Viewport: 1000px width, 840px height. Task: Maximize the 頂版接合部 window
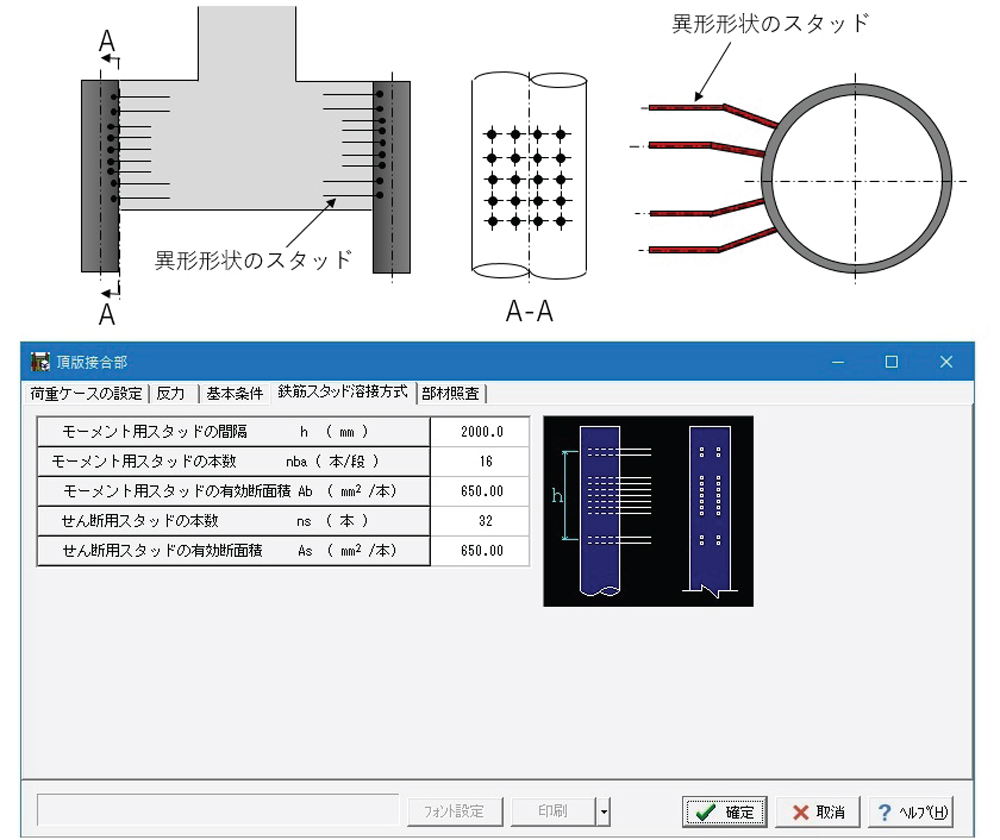pos(892,362)
